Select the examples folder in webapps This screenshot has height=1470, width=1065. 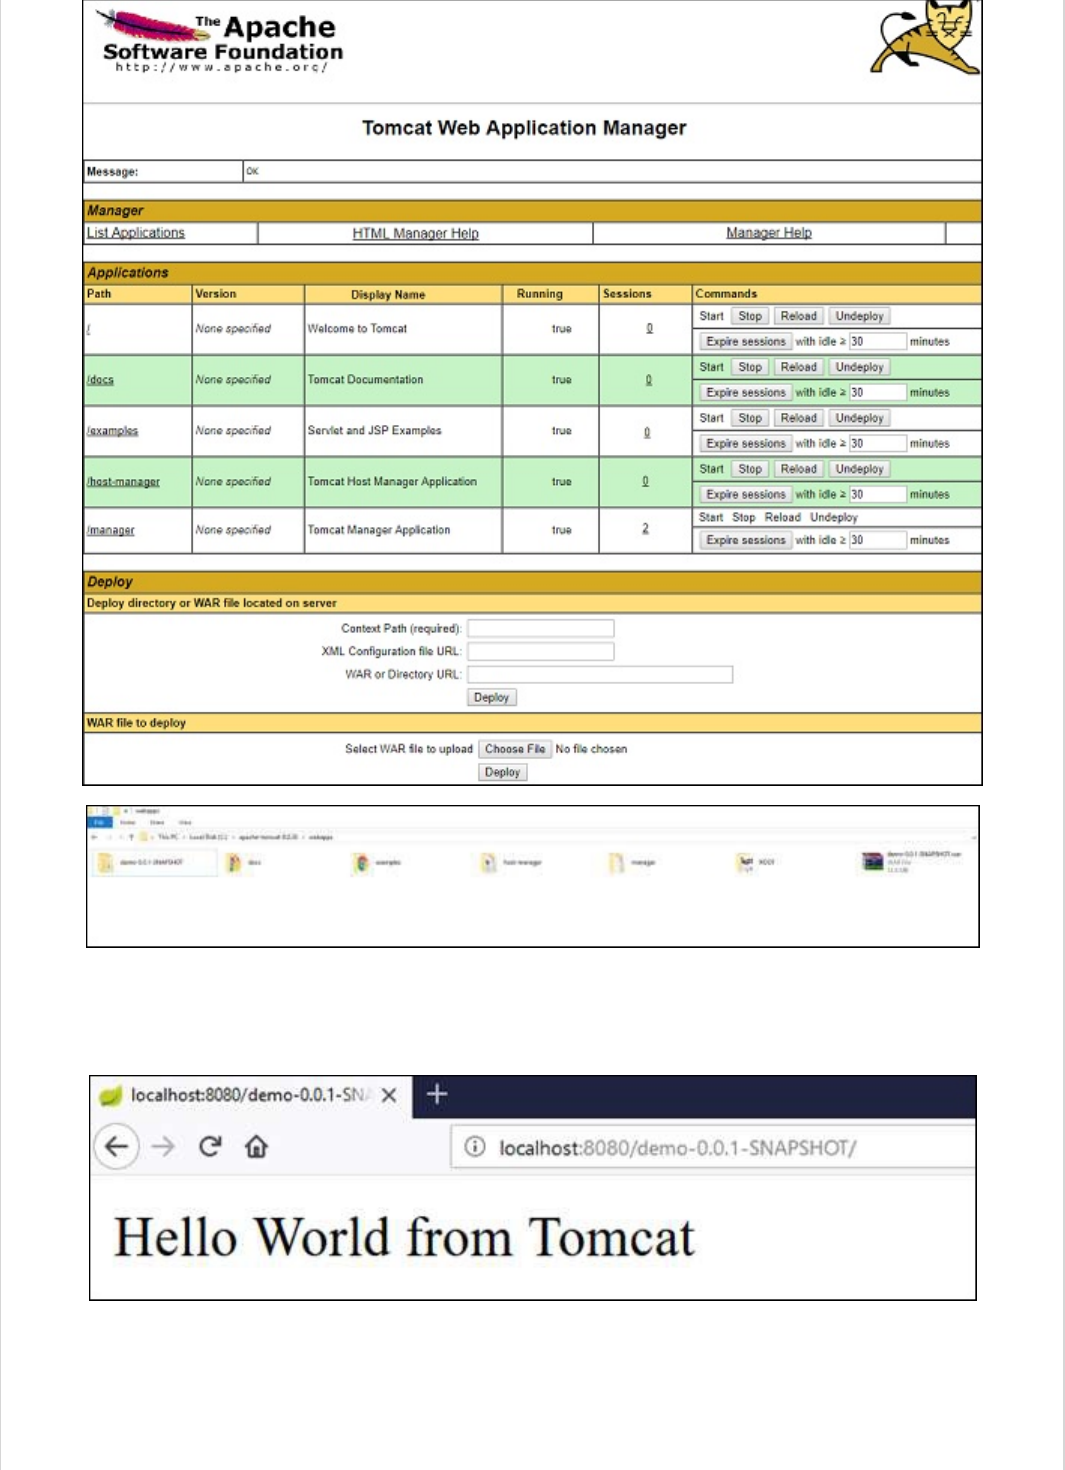[377, 862]
